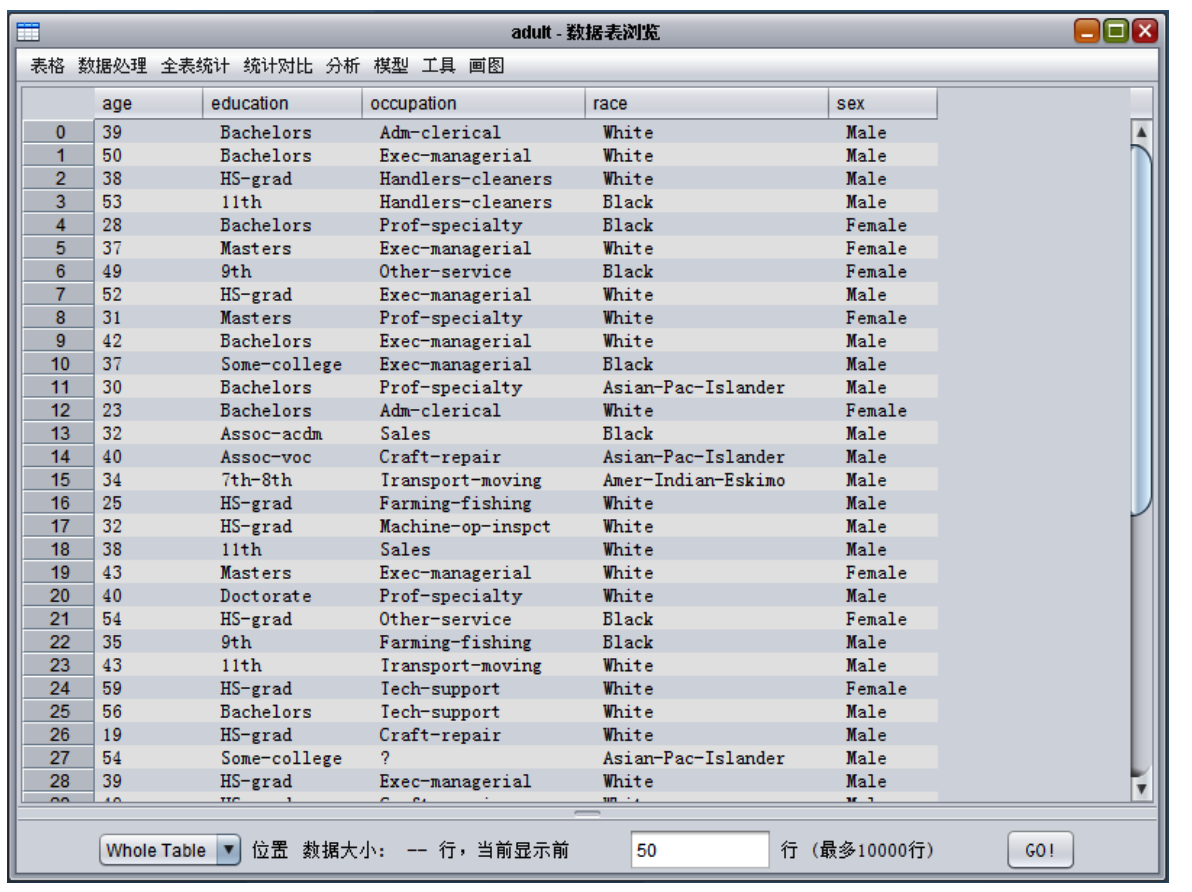Image resolution: width=1192 pixels, height=892 pixels.
Task: Click the scroll down arrow of table
Action: [1141, 789]
